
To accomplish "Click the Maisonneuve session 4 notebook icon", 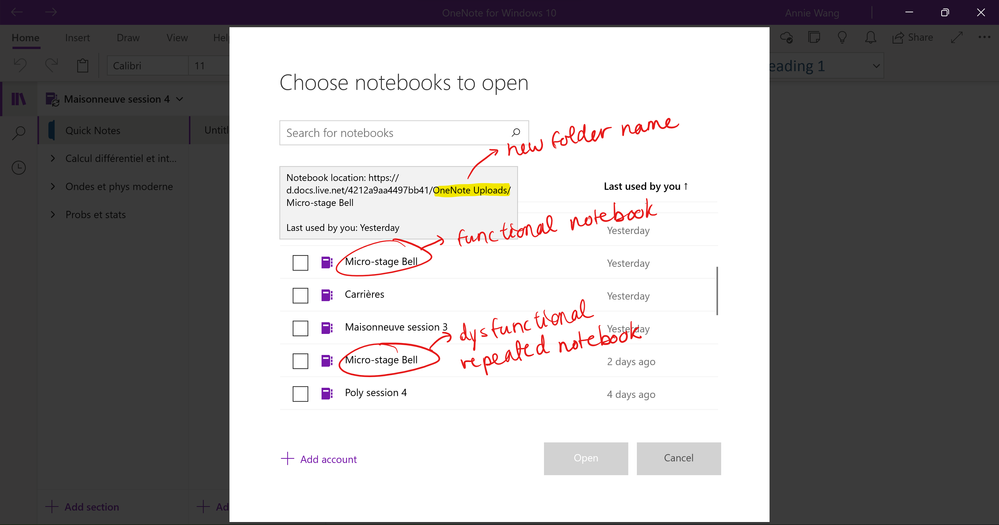I will [52, 99].
